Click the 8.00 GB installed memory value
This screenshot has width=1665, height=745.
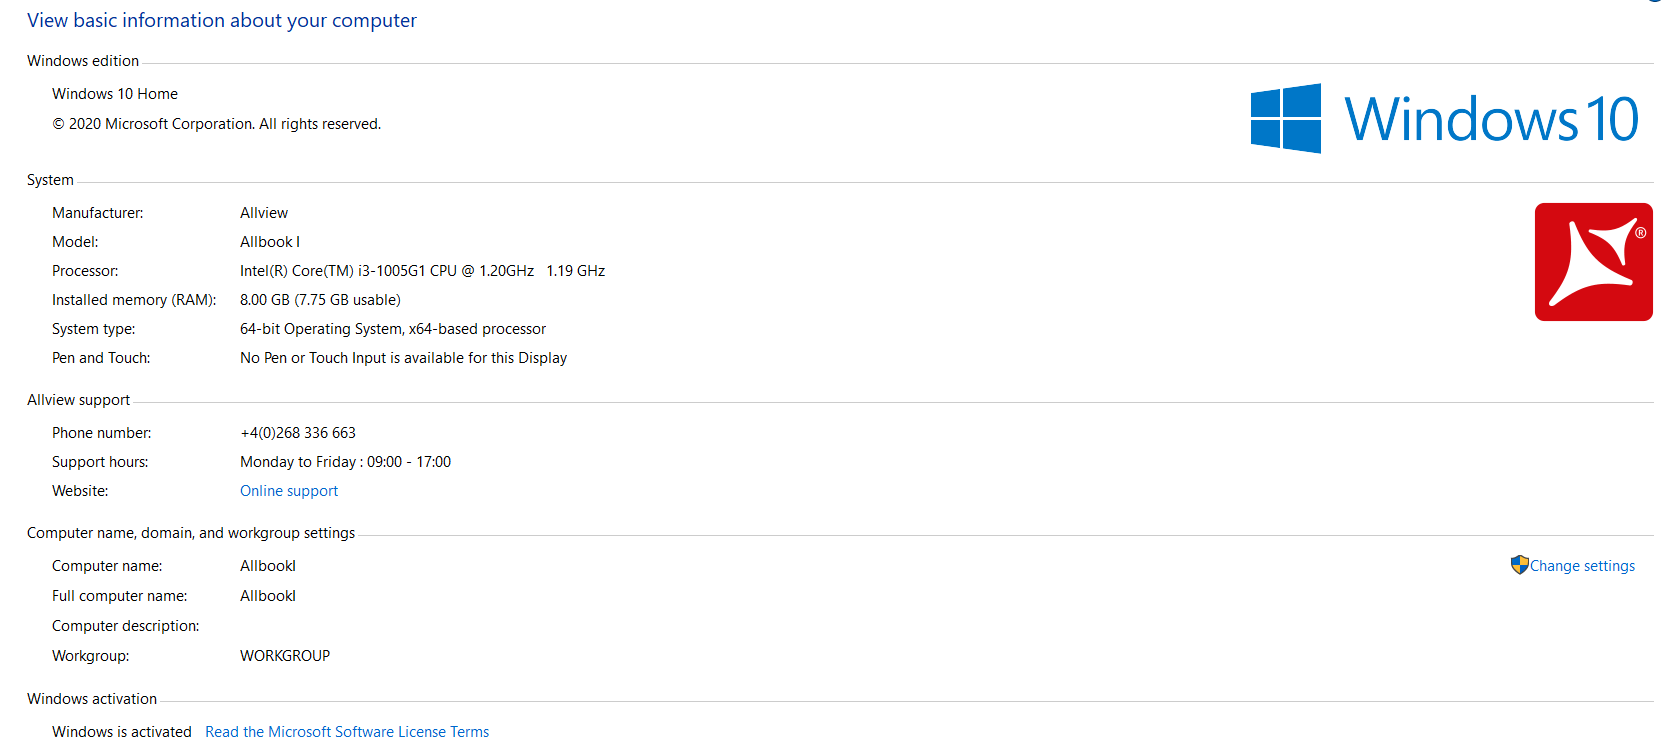[320, 300]
